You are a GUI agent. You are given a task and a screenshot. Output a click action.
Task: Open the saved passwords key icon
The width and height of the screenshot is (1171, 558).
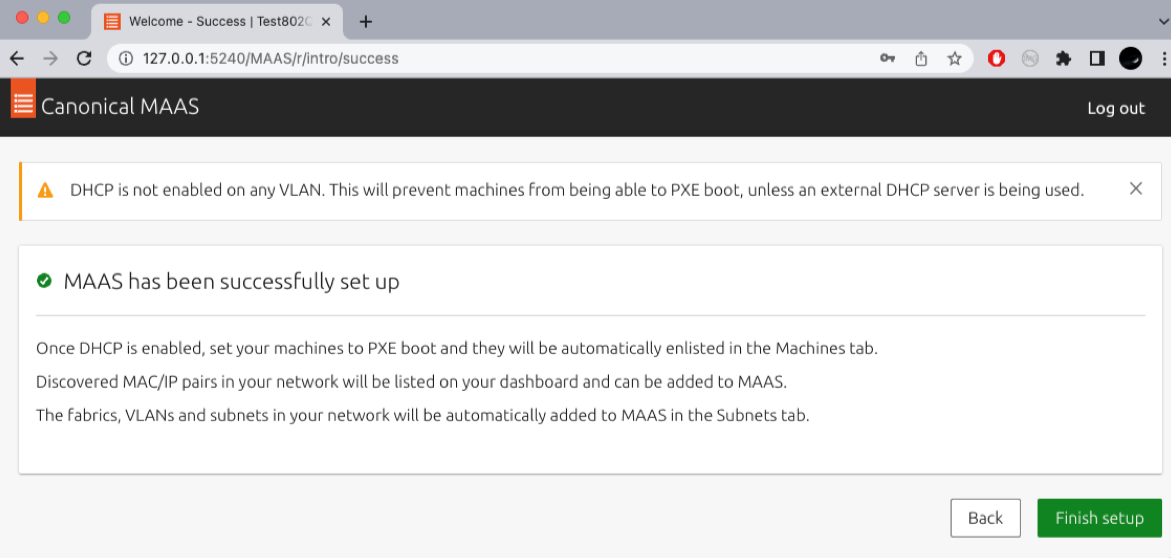point(887,59)
